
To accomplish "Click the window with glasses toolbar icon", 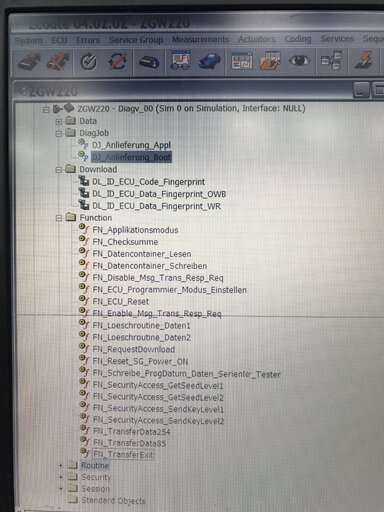I will pos(181,60).
